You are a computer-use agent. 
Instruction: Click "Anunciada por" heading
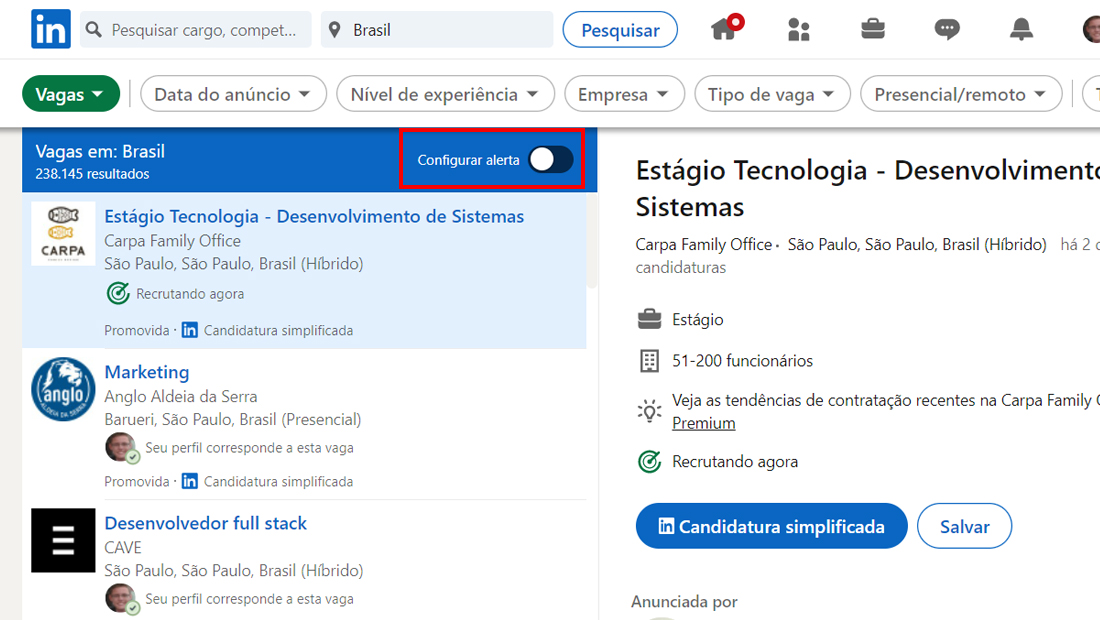684,602
